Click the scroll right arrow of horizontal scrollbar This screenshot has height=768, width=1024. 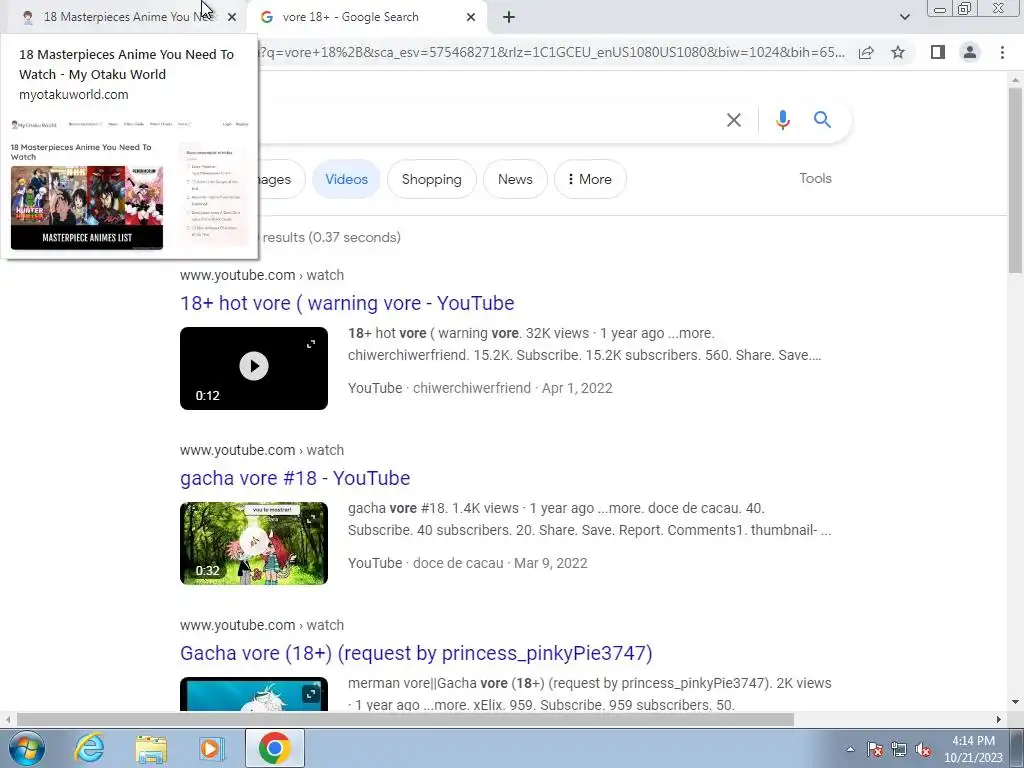click(999, 719)
